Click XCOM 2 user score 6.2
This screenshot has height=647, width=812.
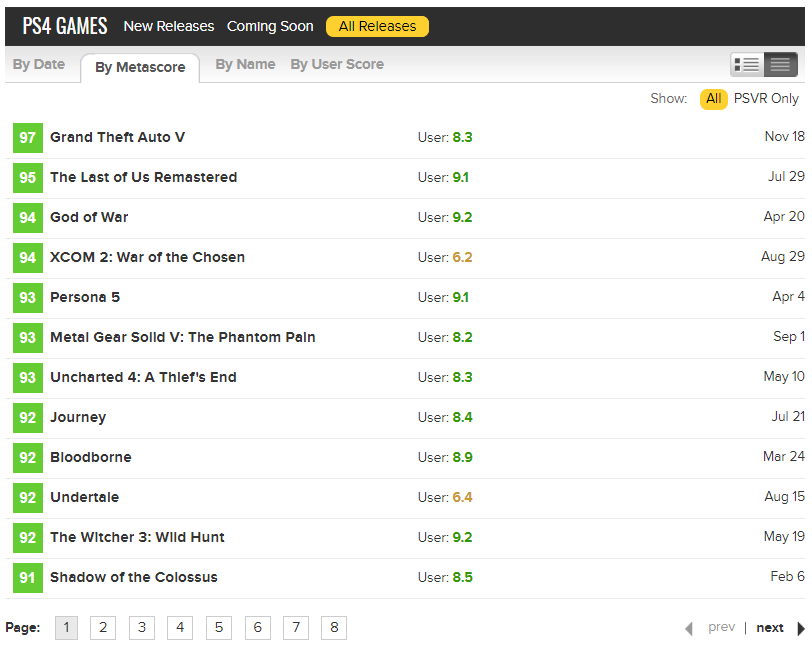pyautogui.click(x=462, y=257)
